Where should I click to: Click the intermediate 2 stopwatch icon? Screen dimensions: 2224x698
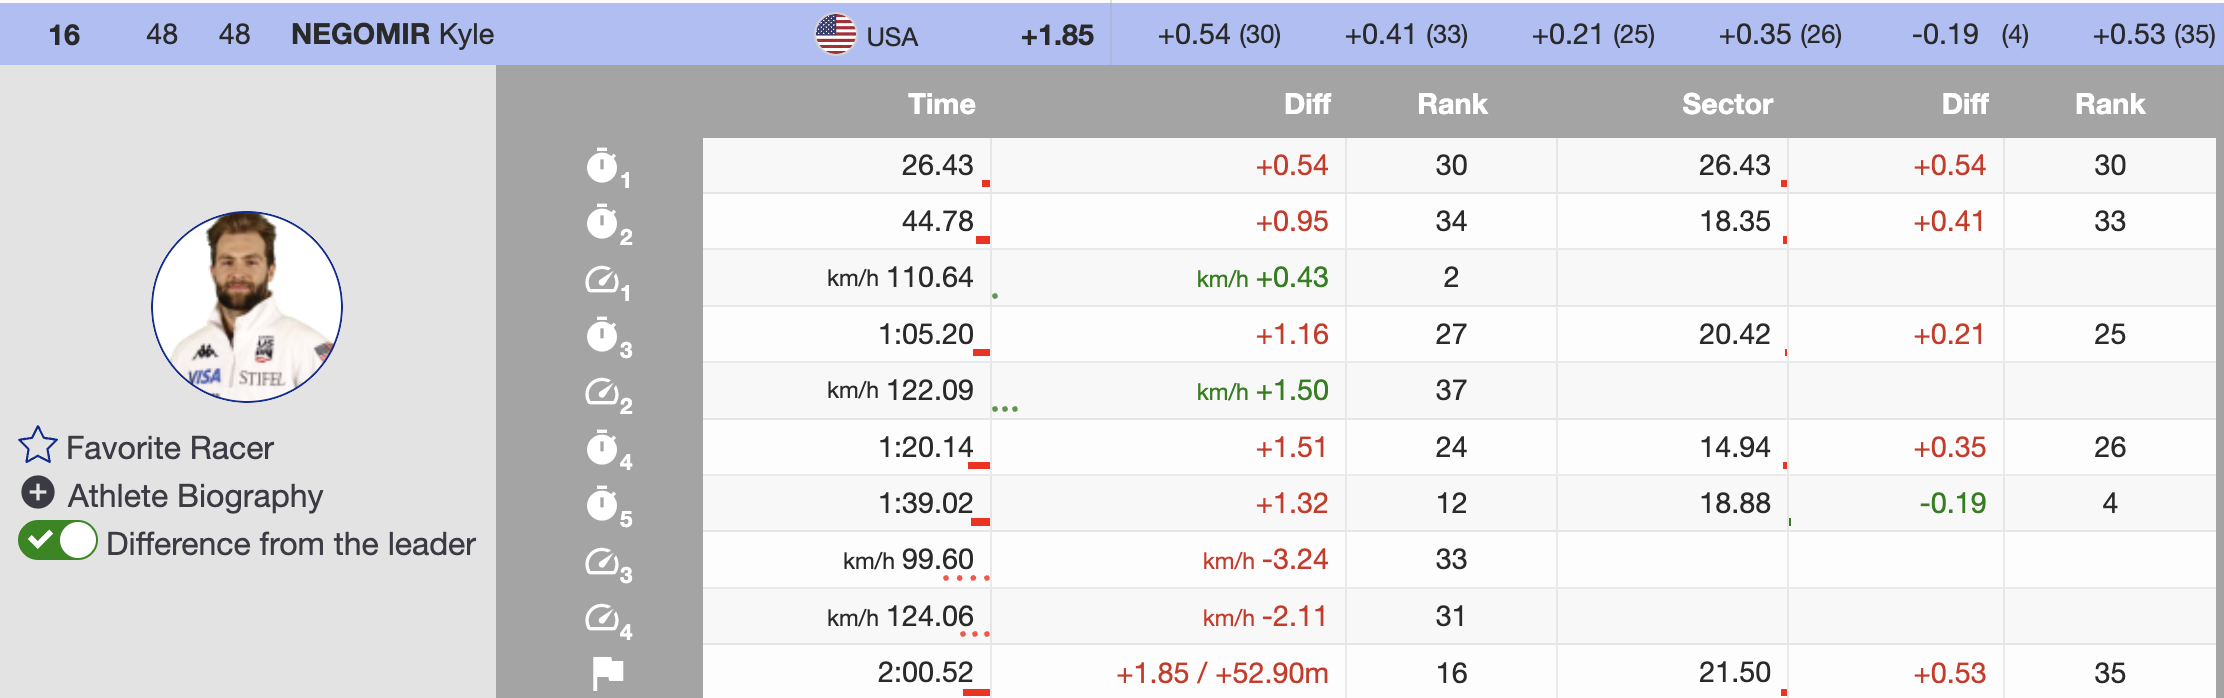coord(603,222)
